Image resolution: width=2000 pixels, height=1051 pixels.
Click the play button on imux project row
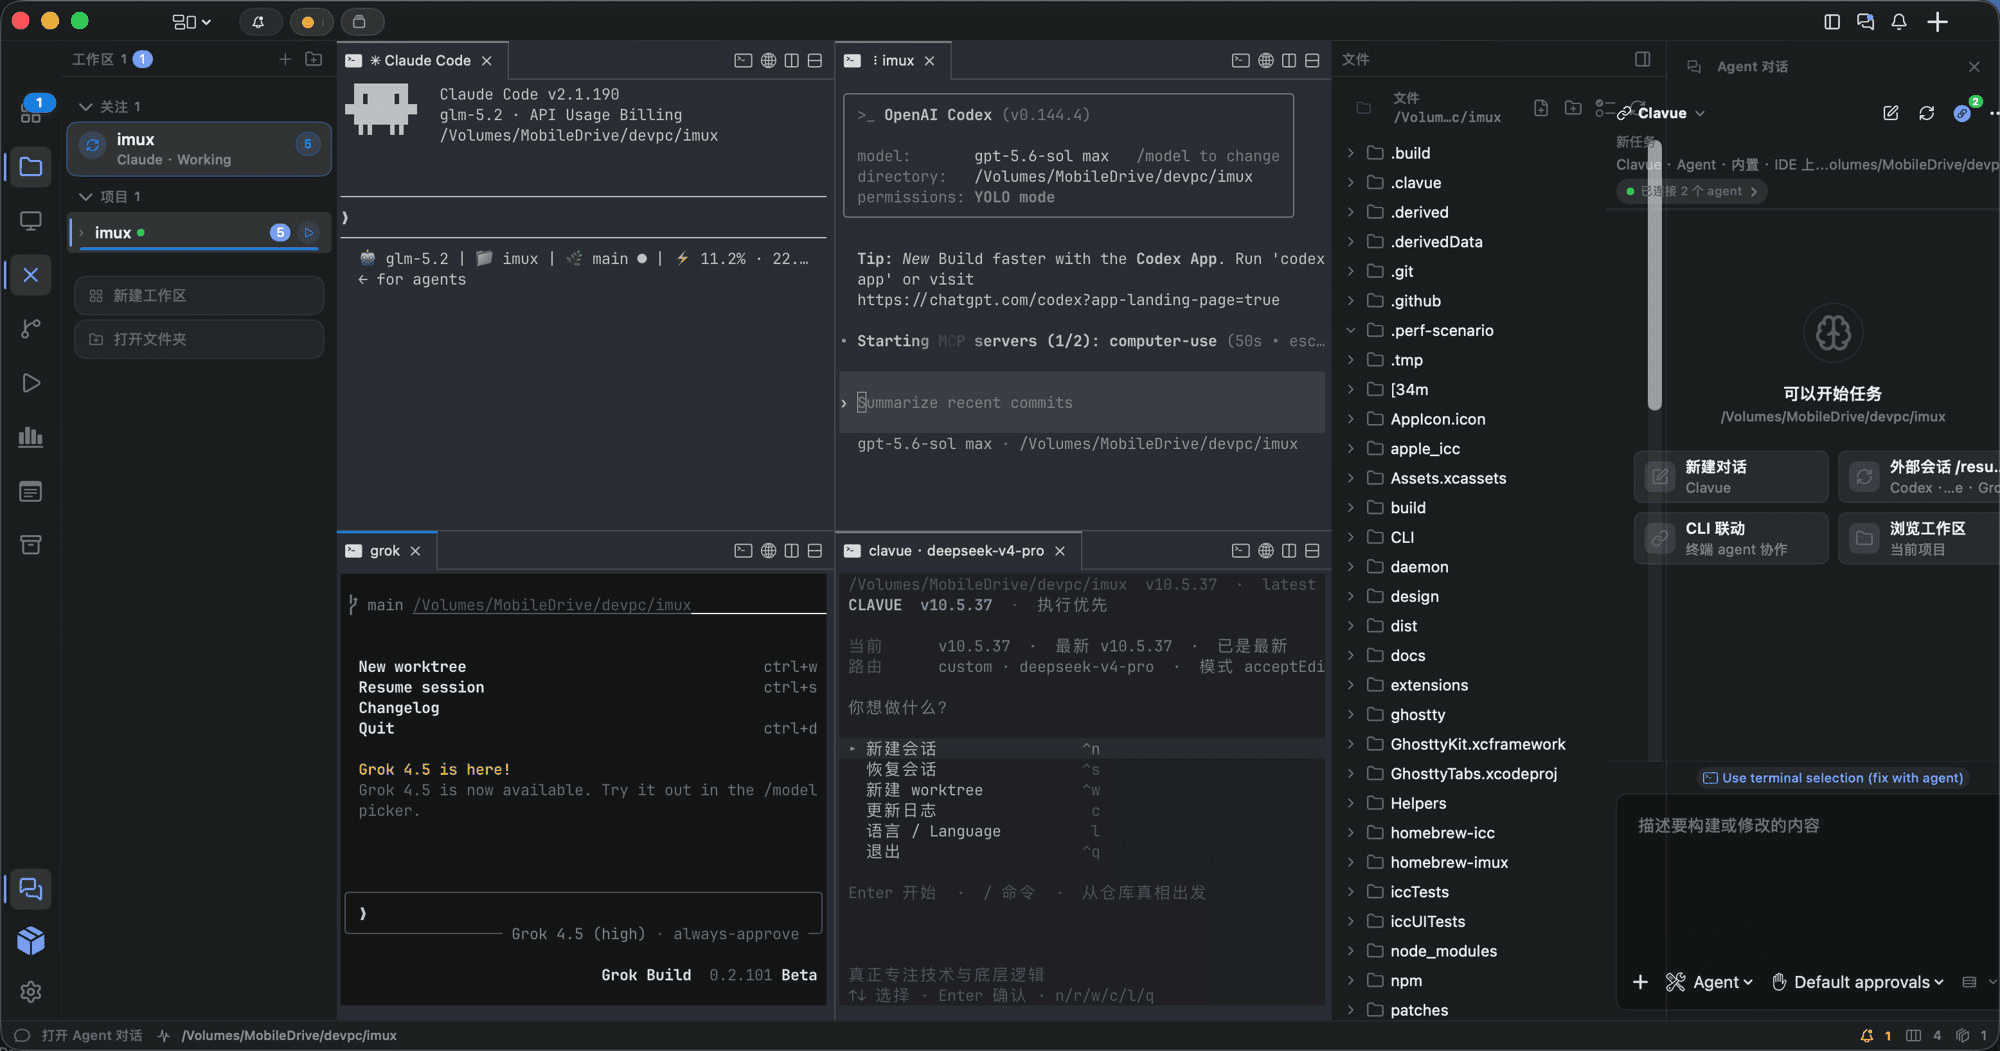[309, 233]
